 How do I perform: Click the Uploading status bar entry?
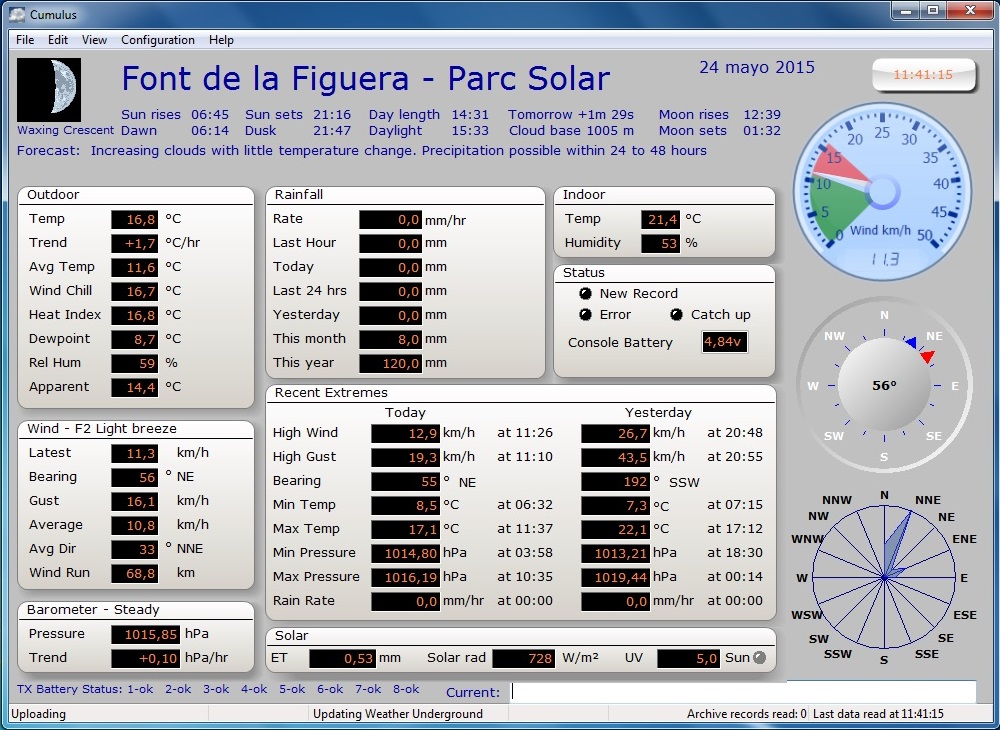(x=38, y=714)
